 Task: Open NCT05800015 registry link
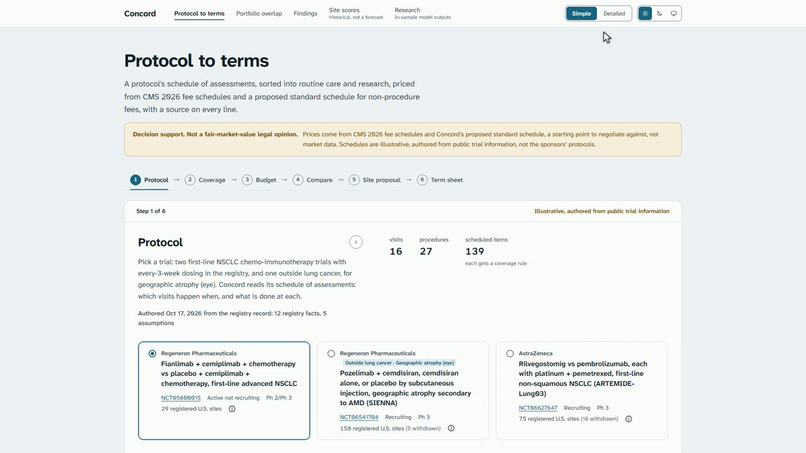point(180,398)
